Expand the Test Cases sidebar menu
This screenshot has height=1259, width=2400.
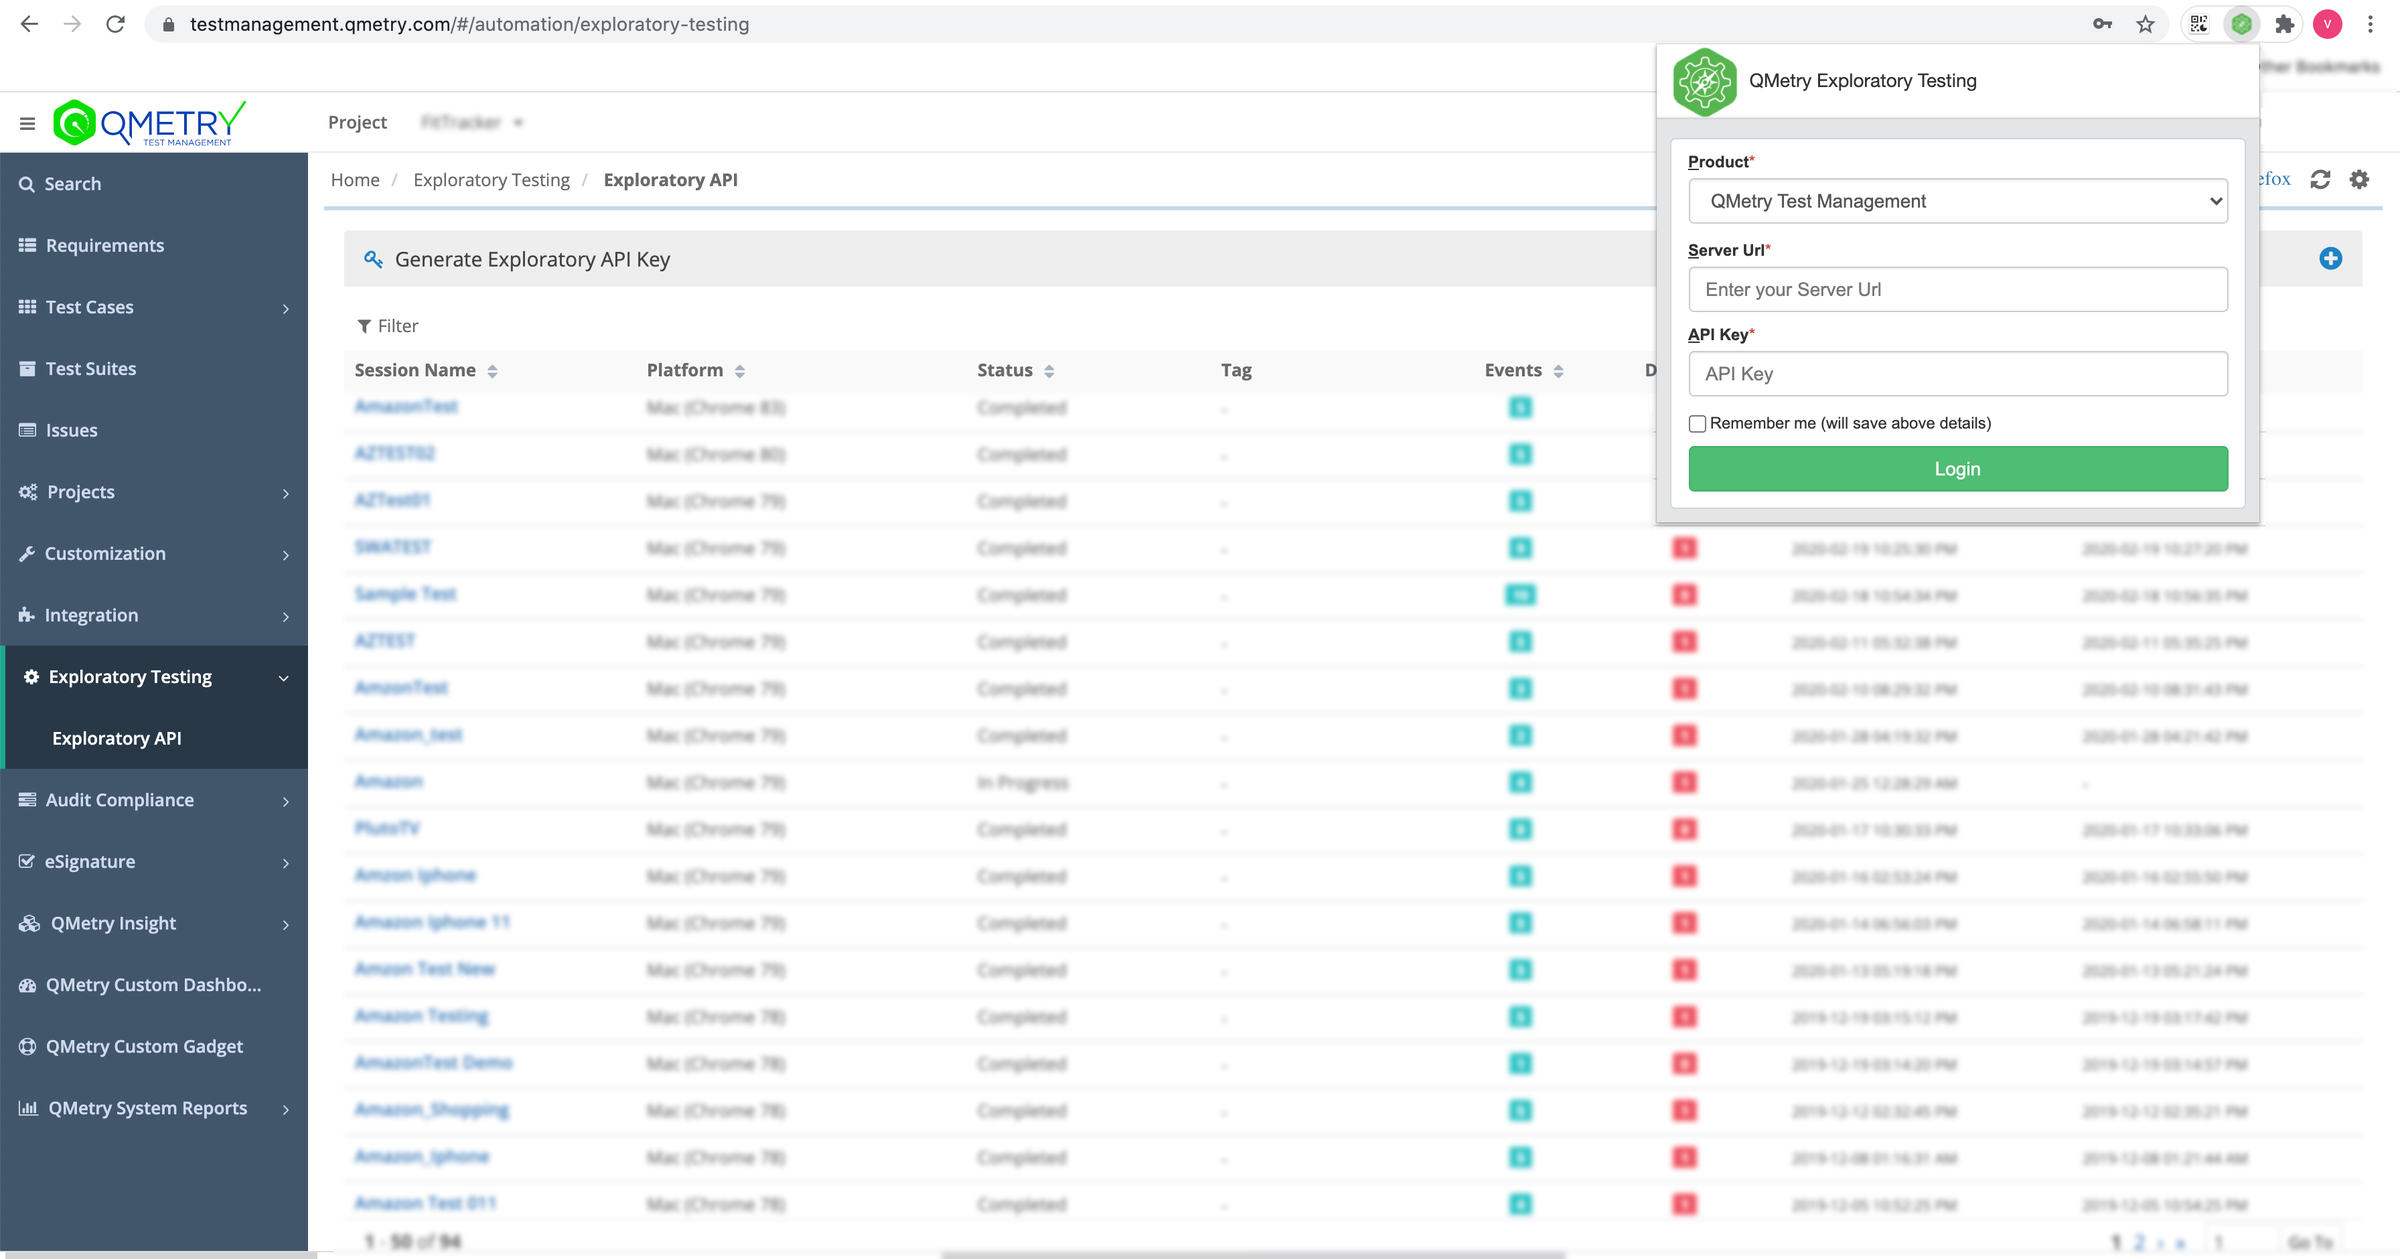coord(286,308)
